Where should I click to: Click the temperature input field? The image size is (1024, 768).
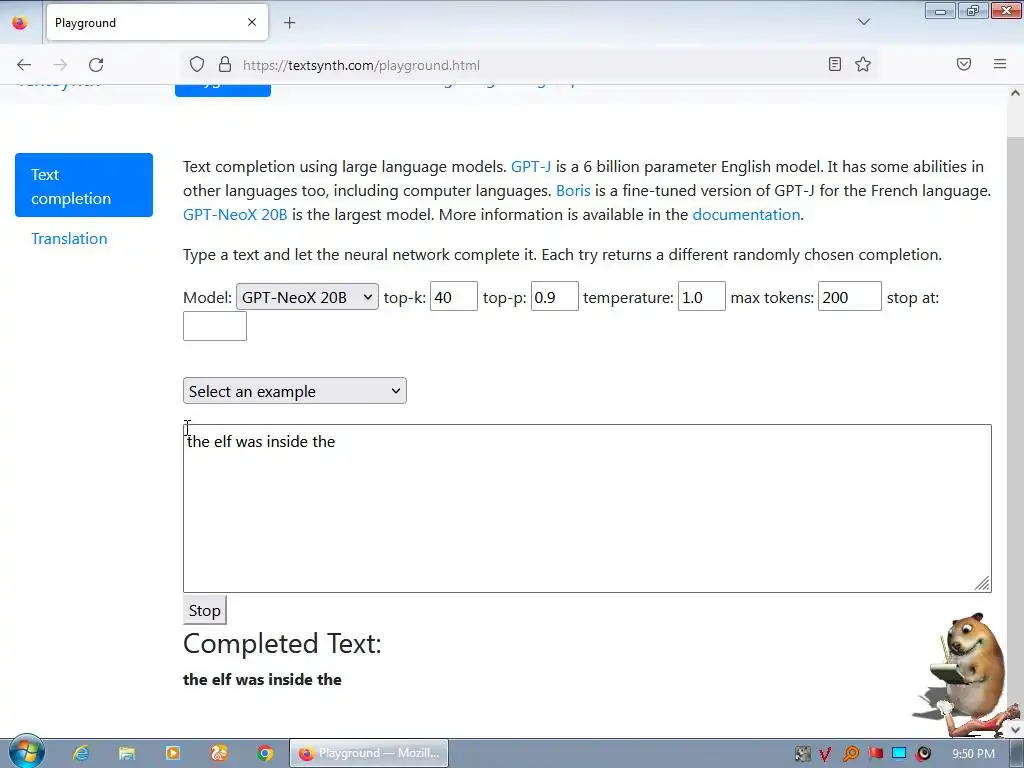pyautogui.click(x=701, y=296)
